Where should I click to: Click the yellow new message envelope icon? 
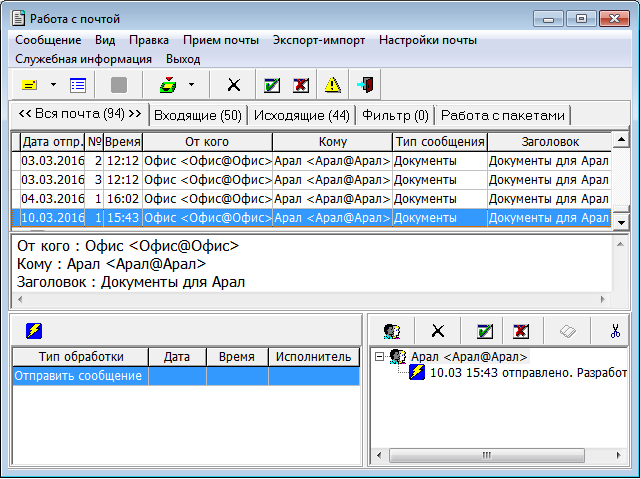(29, 85)
